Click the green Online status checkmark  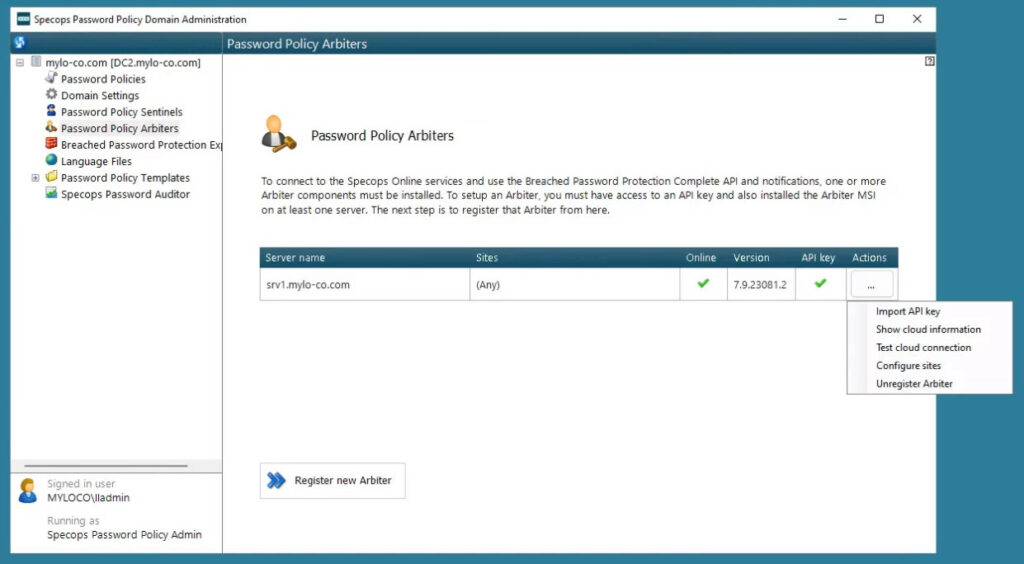pos(703,283)
